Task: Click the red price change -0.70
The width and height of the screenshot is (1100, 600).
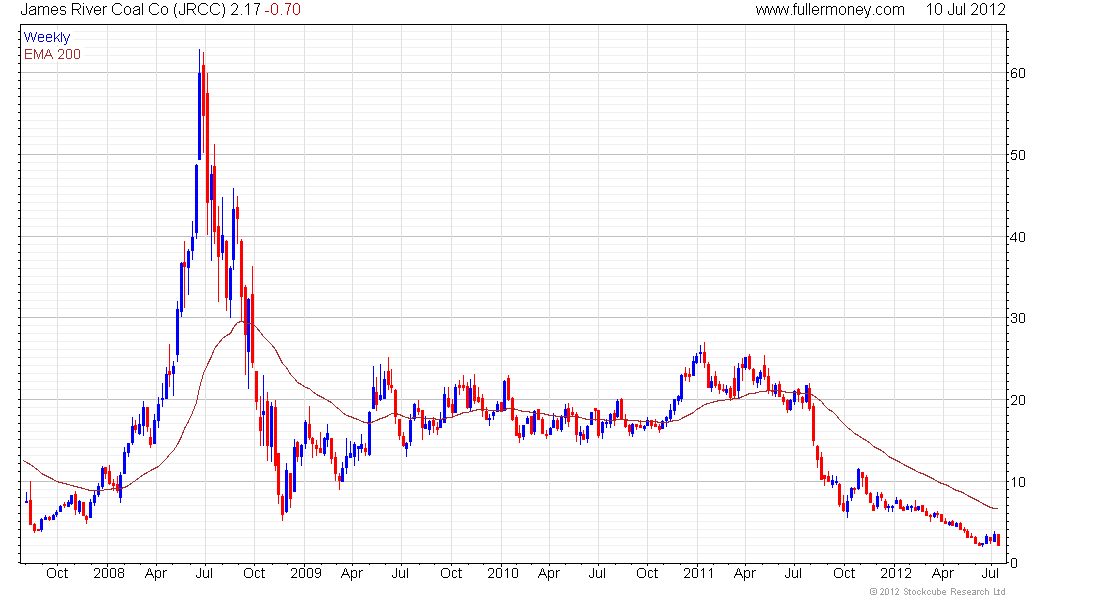Action: [283, 10]
